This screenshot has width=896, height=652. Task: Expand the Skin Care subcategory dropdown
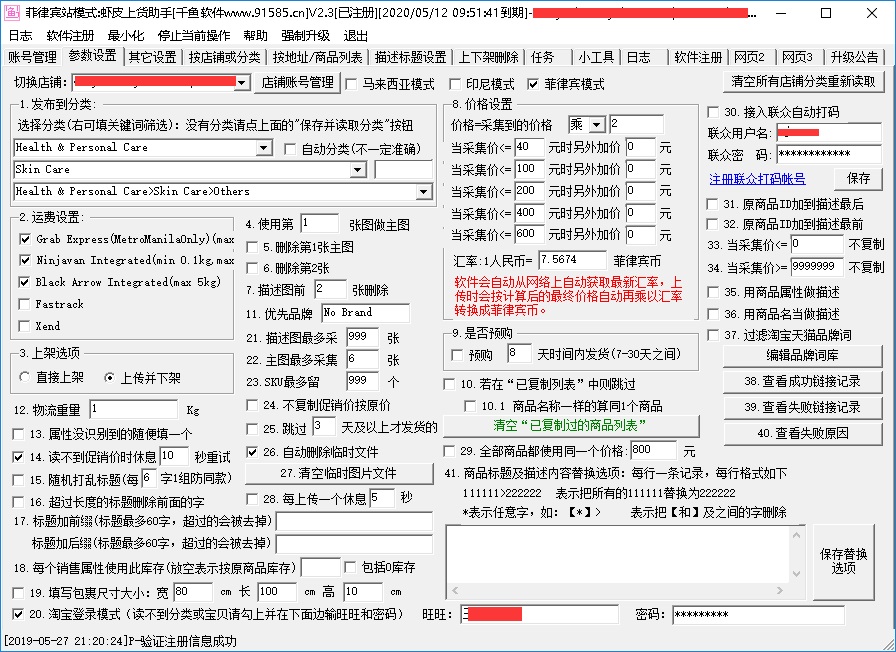(x=358, y=170)
